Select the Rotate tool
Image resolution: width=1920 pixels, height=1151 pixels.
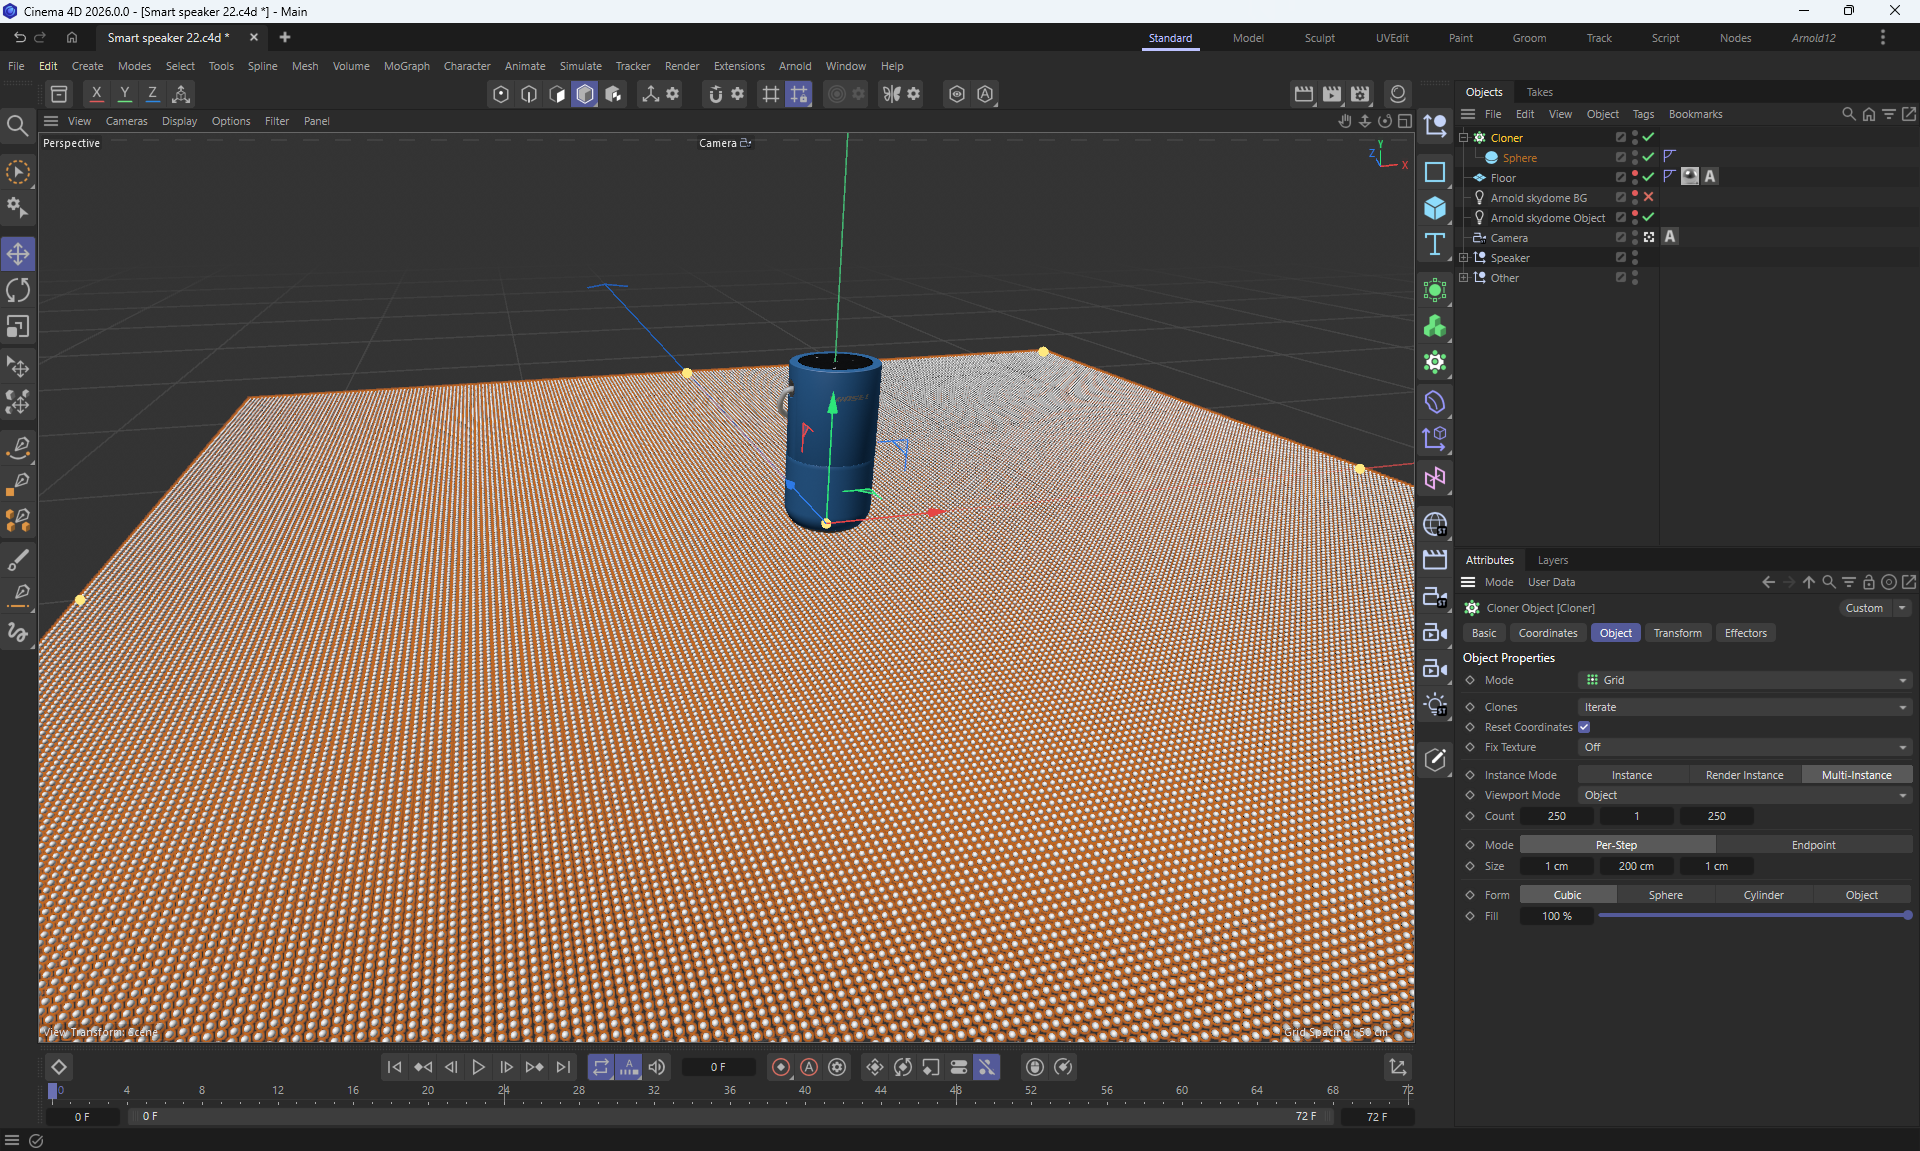point(18,291)
